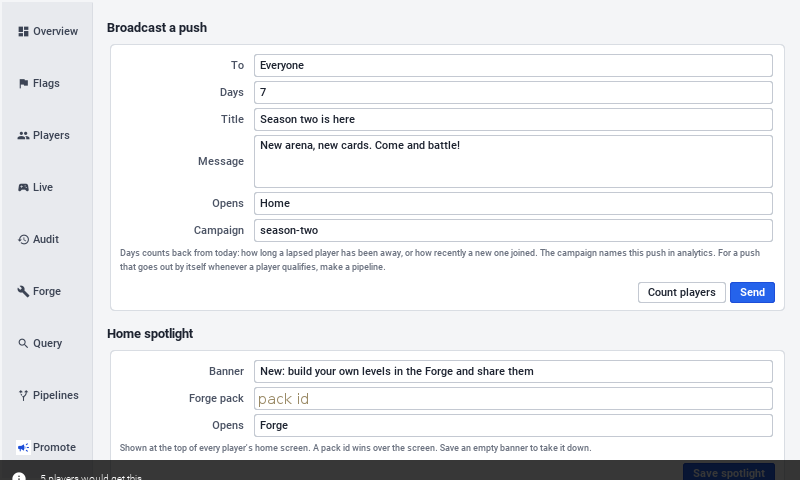The height and width of the screenshot is (480, 800).
Task: Focus the Campaign field 'season-two'
Action: click(x=513, y=231)
